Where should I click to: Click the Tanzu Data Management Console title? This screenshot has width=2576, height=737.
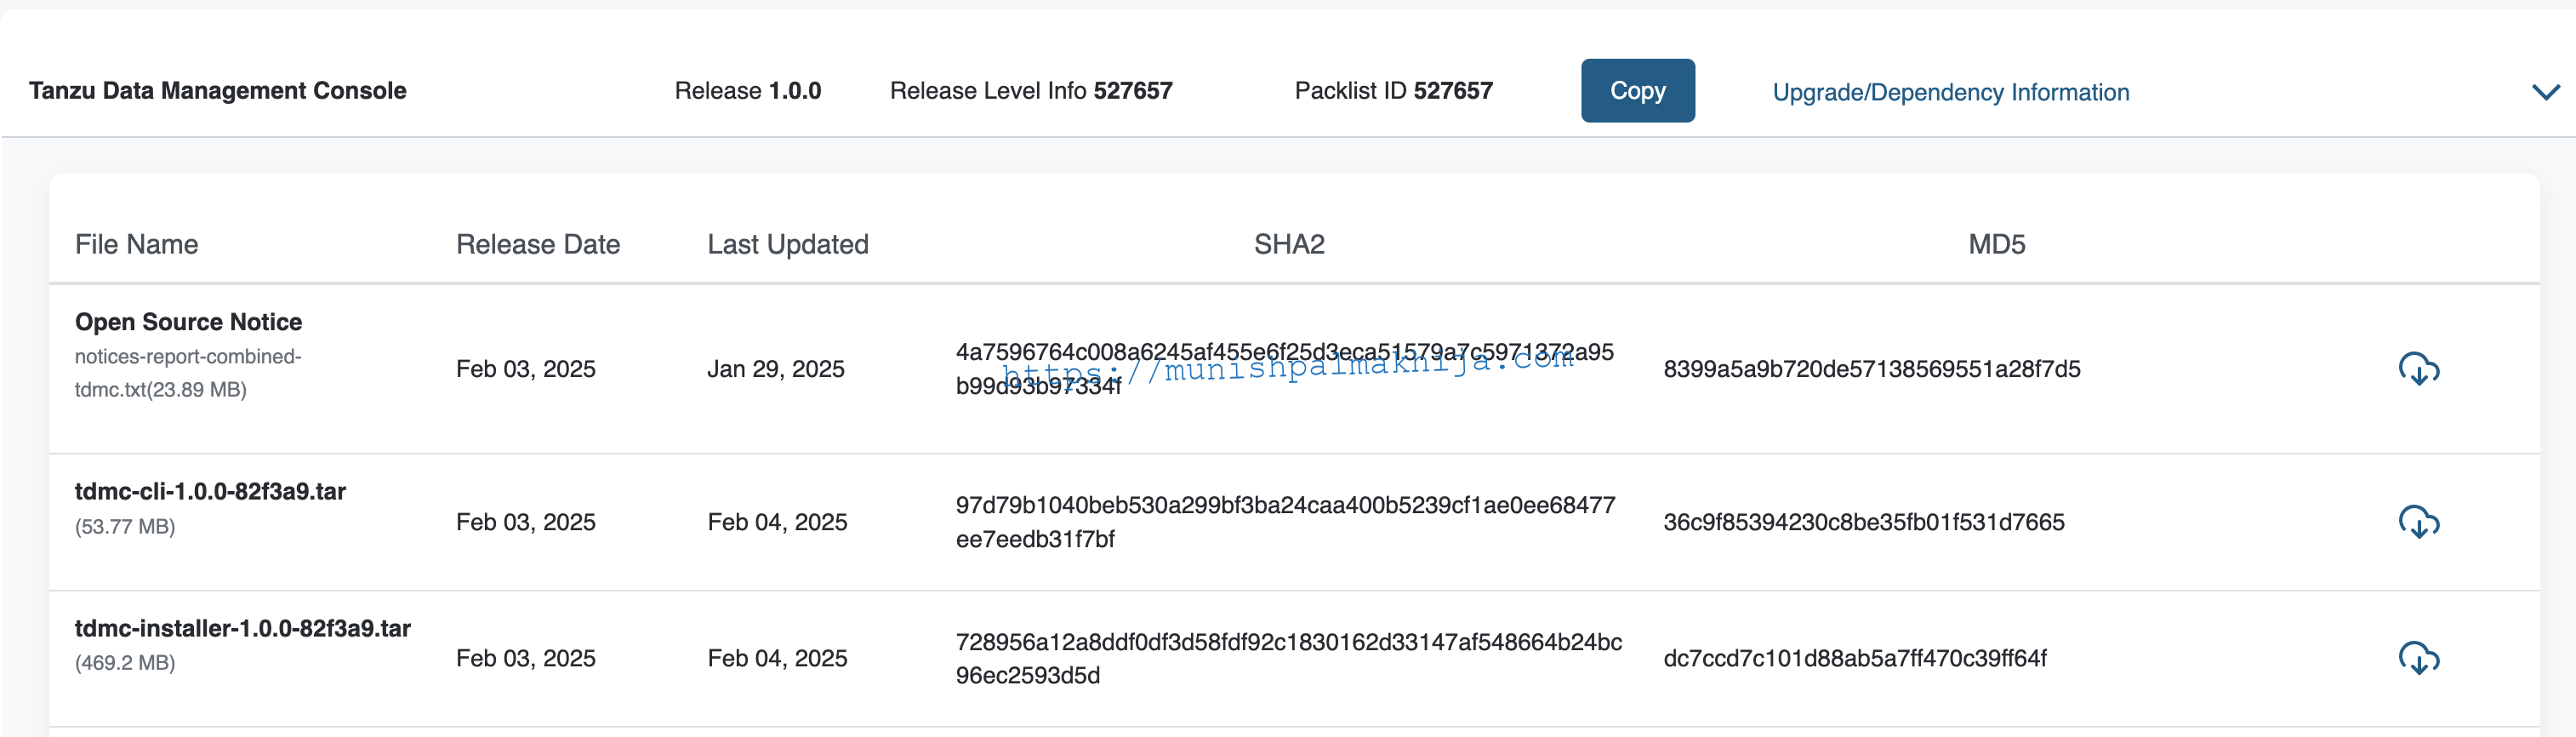pos(218,91)
